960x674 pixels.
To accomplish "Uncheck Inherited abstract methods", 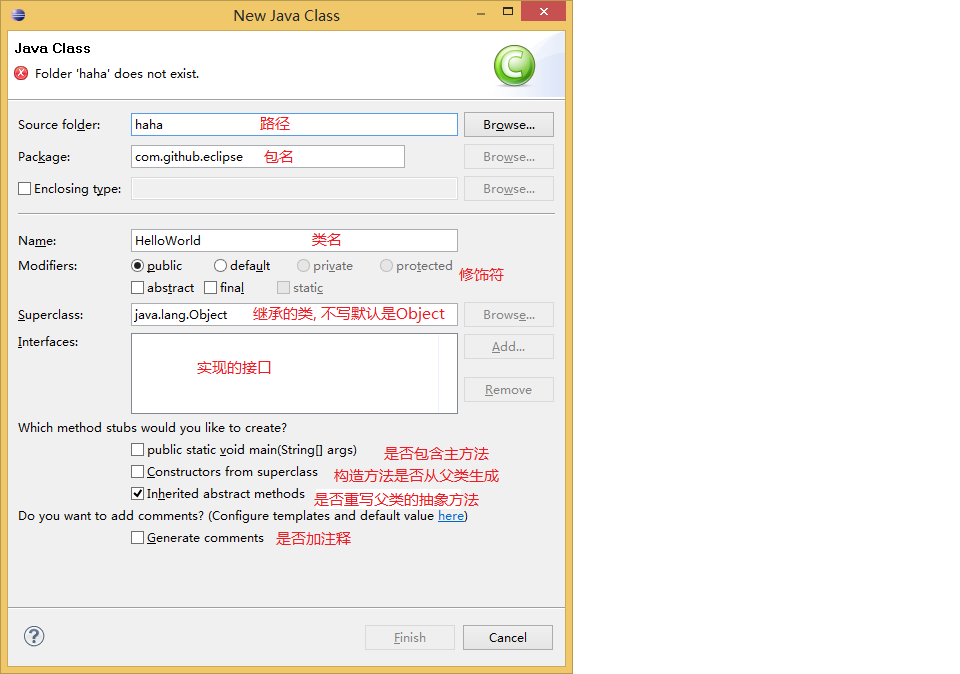I will click(138, 493).
